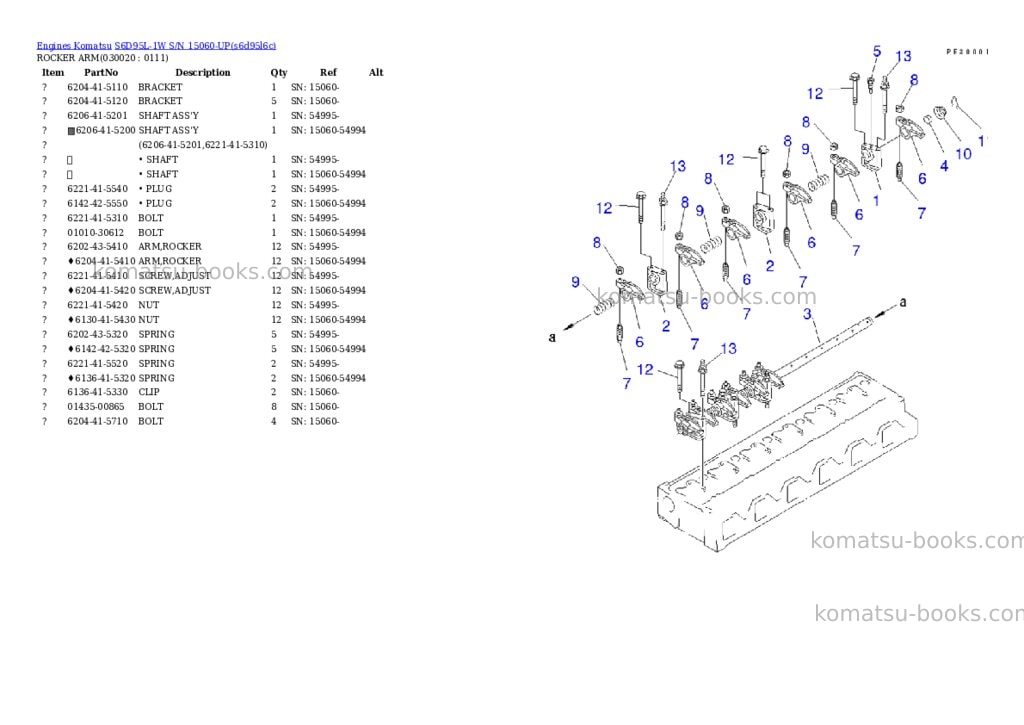The width and height of the screenshot is (1024, 725).
Task: Select part number 6142-42-5320
Action: (x=105, y=349)
